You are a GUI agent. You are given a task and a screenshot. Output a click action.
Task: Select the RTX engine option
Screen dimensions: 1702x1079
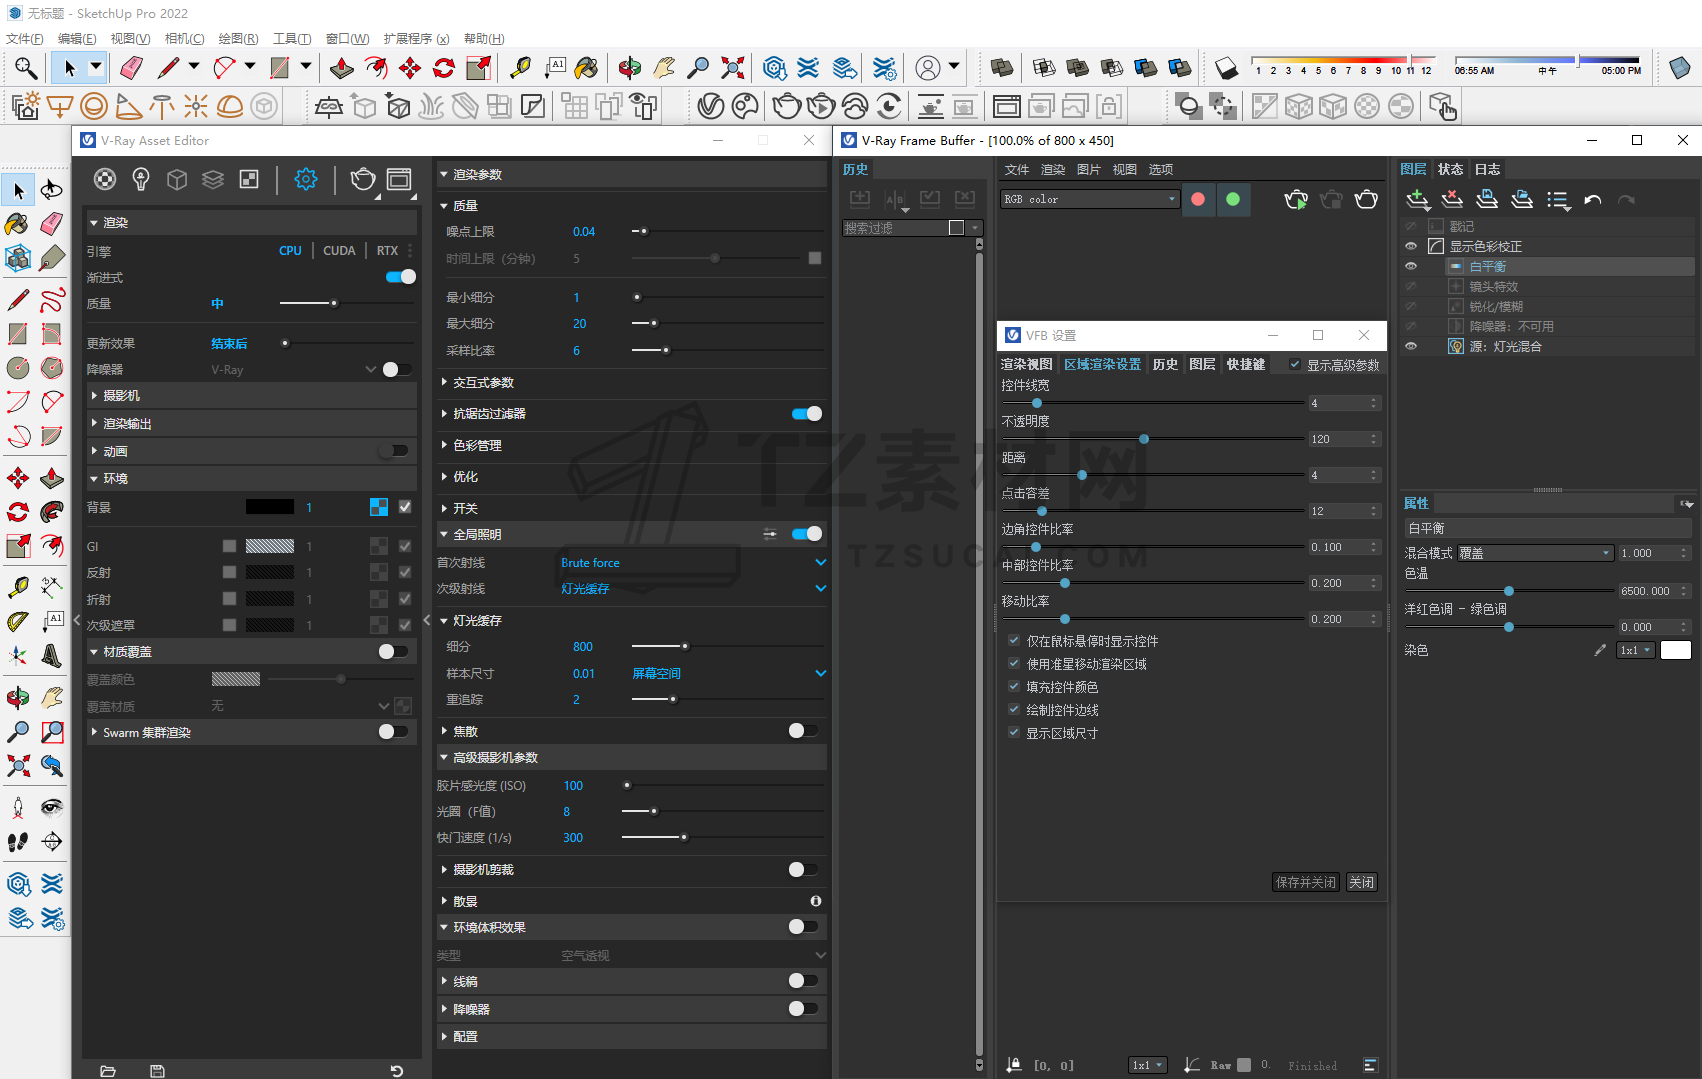click(387, 251)
